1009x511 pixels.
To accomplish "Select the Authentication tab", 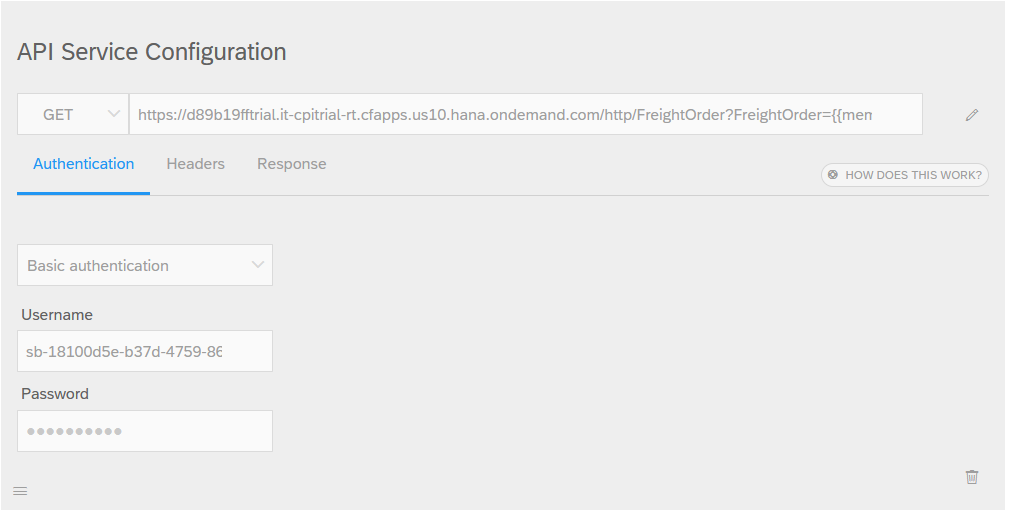I will click(84, 164).
